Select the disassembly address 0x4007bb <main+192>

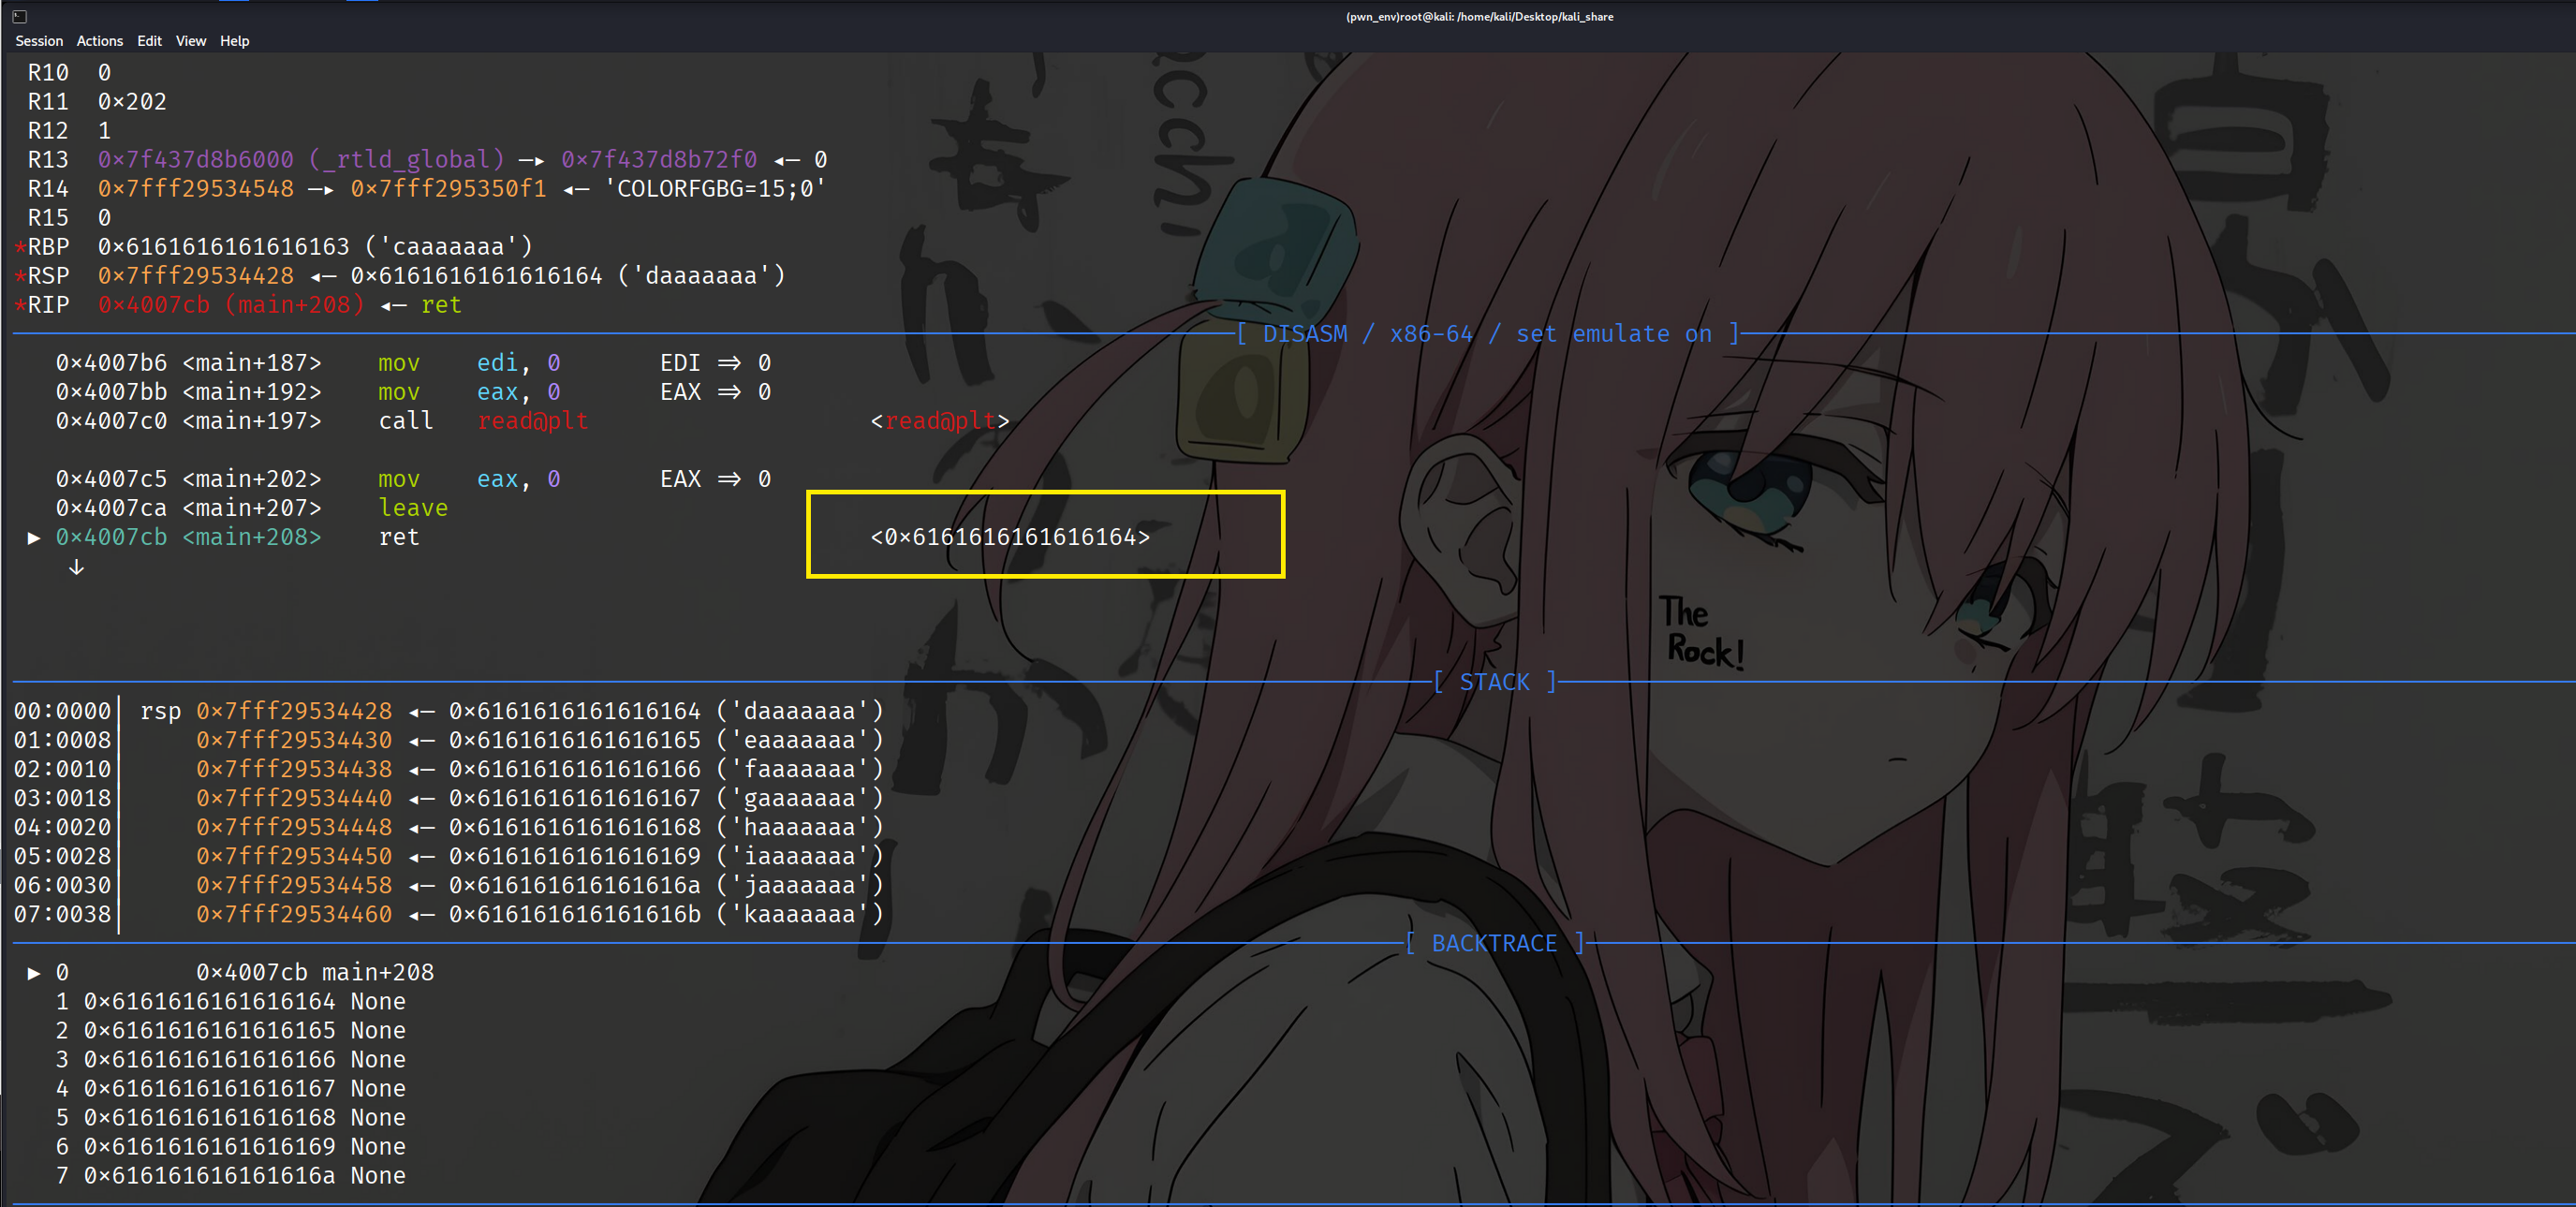(189, 392)
